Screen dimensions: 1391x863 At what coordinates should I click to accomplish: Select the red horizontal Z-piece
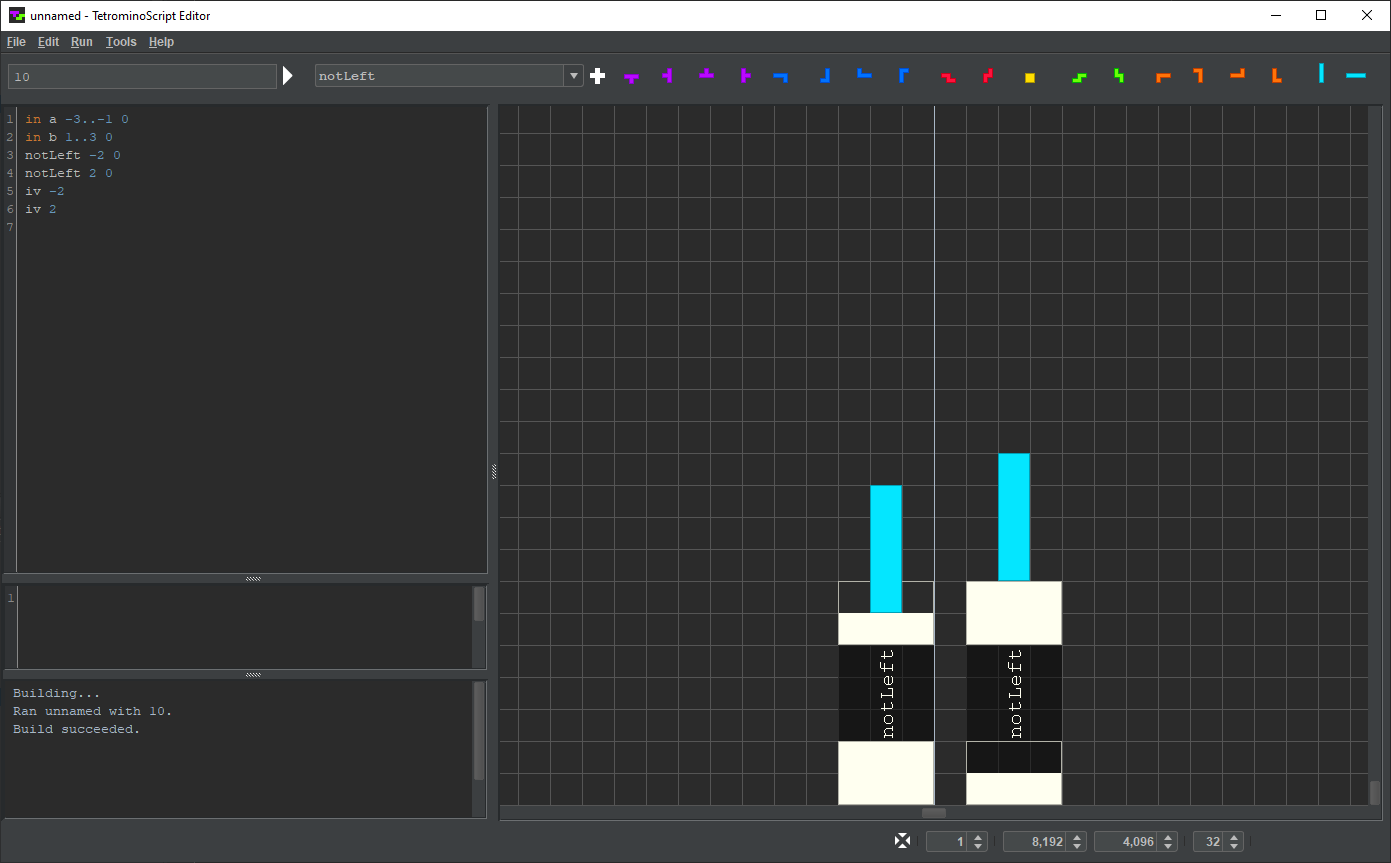coord(948,77)
